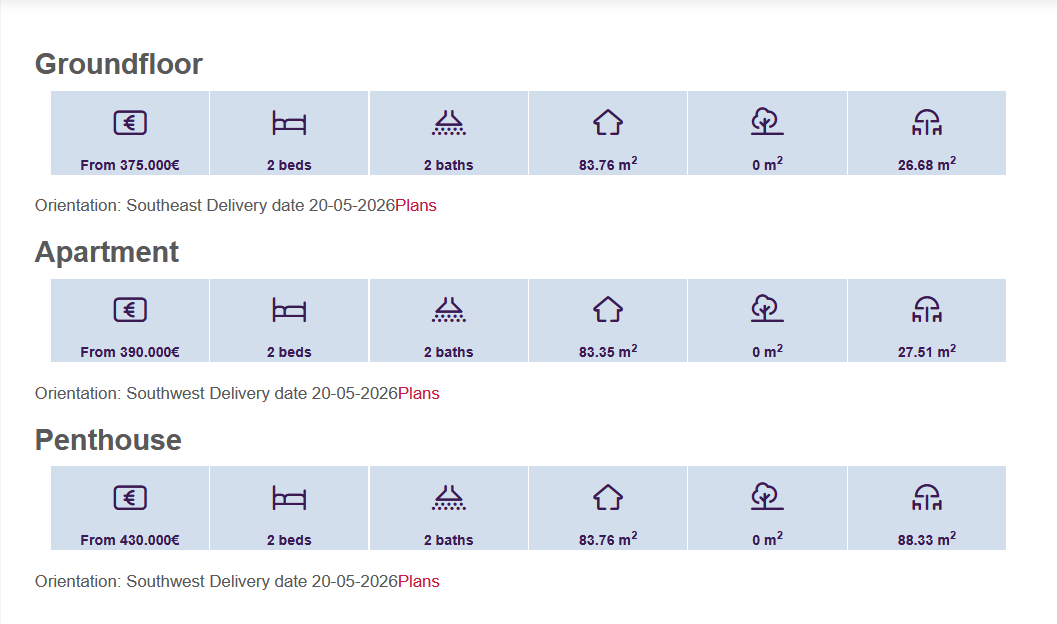Image resolution: width=1057 pixels, height=624 pixels.
Task: Open Plans link for Penthouse
Action: click(x=419, y=581)
